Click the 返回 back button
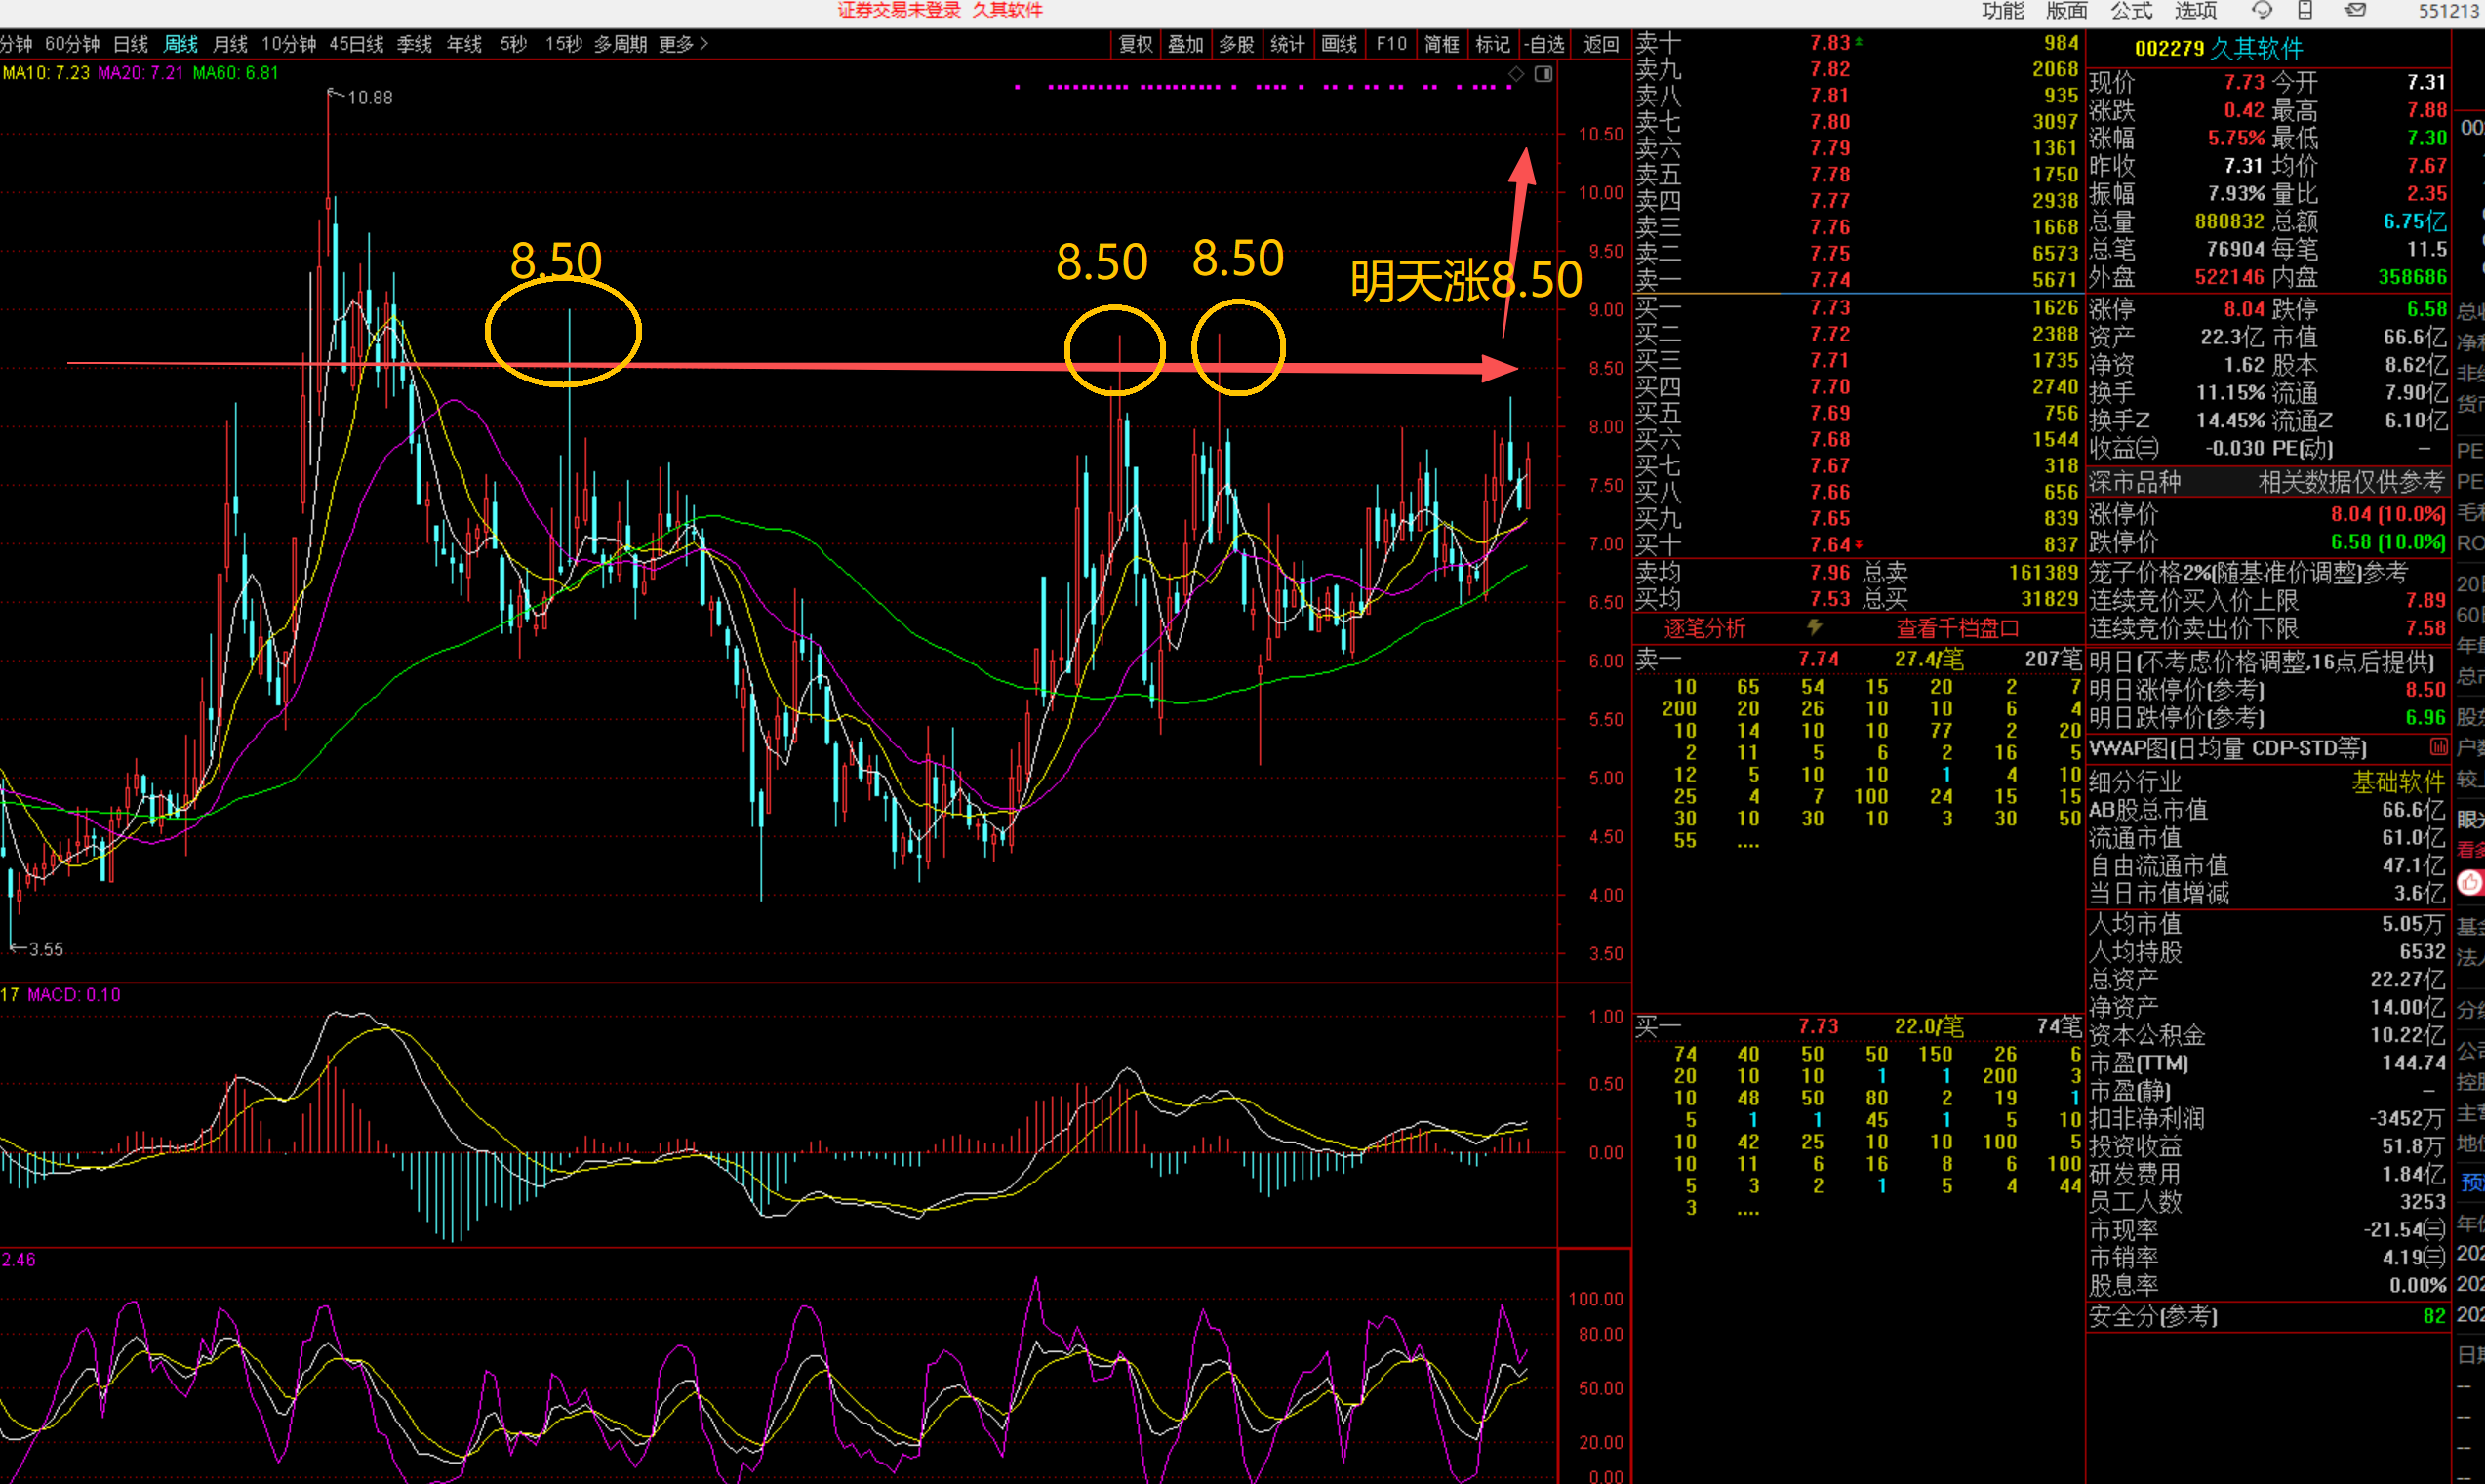Screen dimensions: 2485x1484 [1601, 44]
